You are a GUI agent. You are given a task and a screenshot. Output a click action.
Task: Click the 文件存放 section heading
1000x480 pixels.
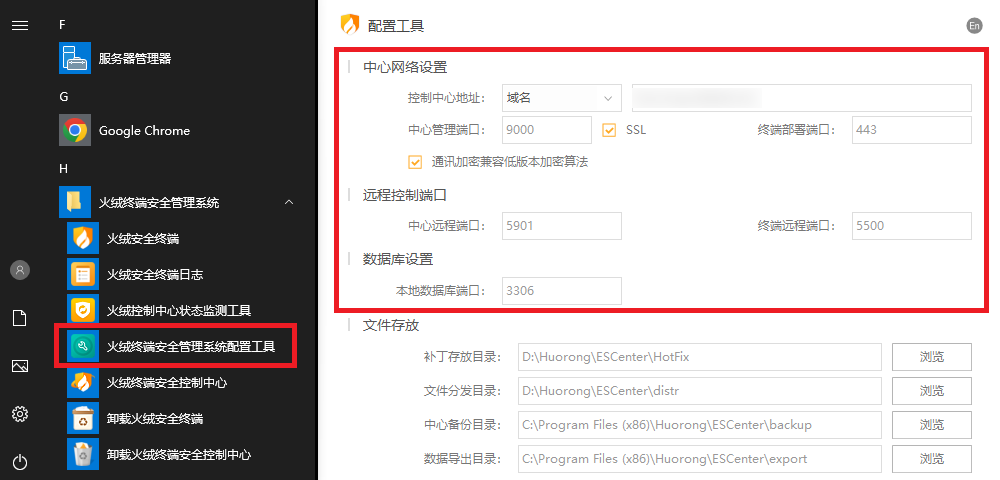point(391,325)
